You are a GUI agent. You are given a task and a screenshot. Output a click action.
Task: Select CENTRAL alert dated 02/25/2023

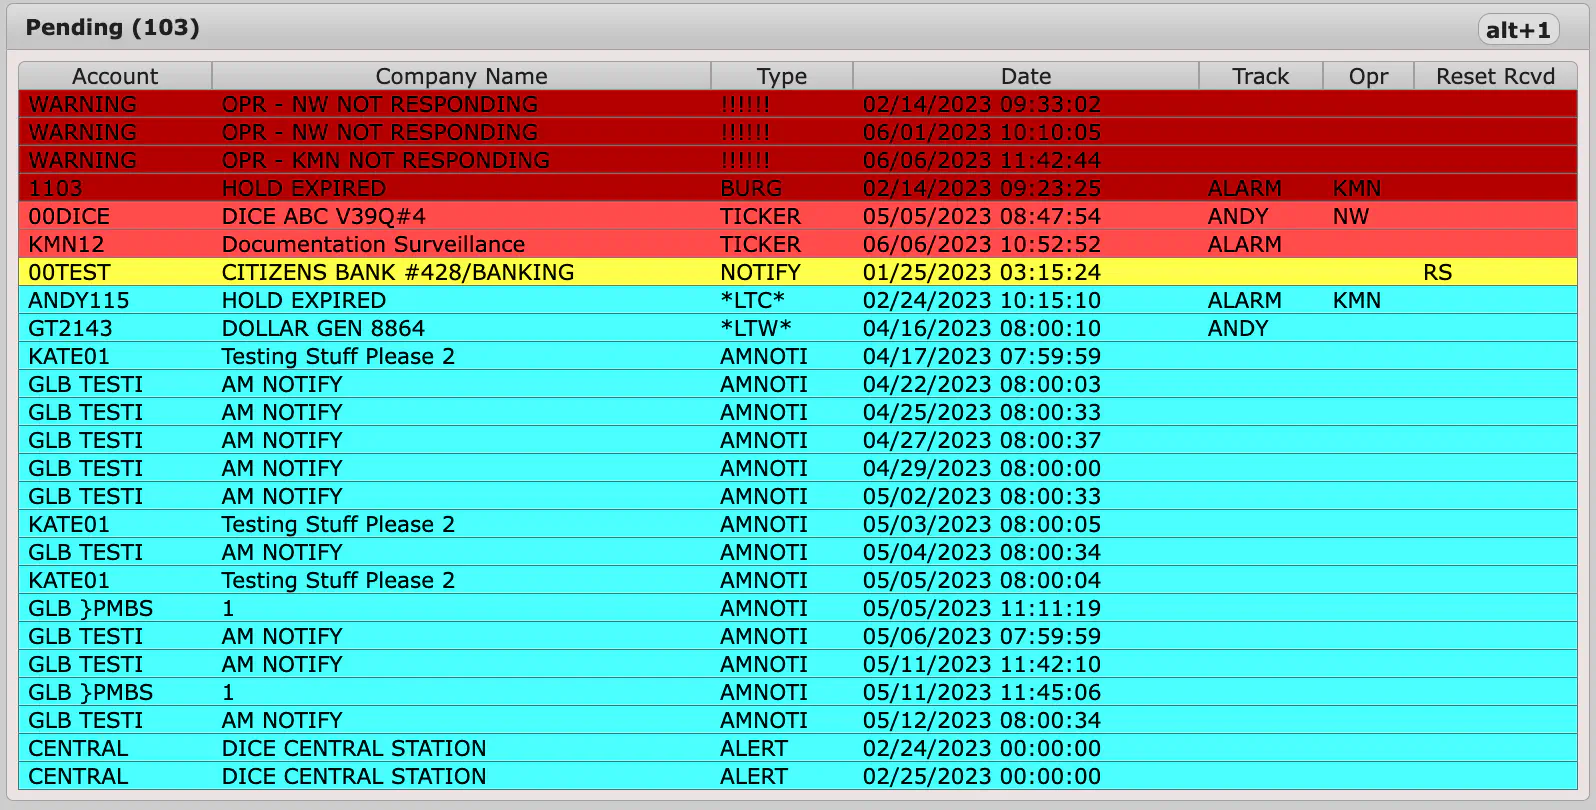[x=798, y=776]
